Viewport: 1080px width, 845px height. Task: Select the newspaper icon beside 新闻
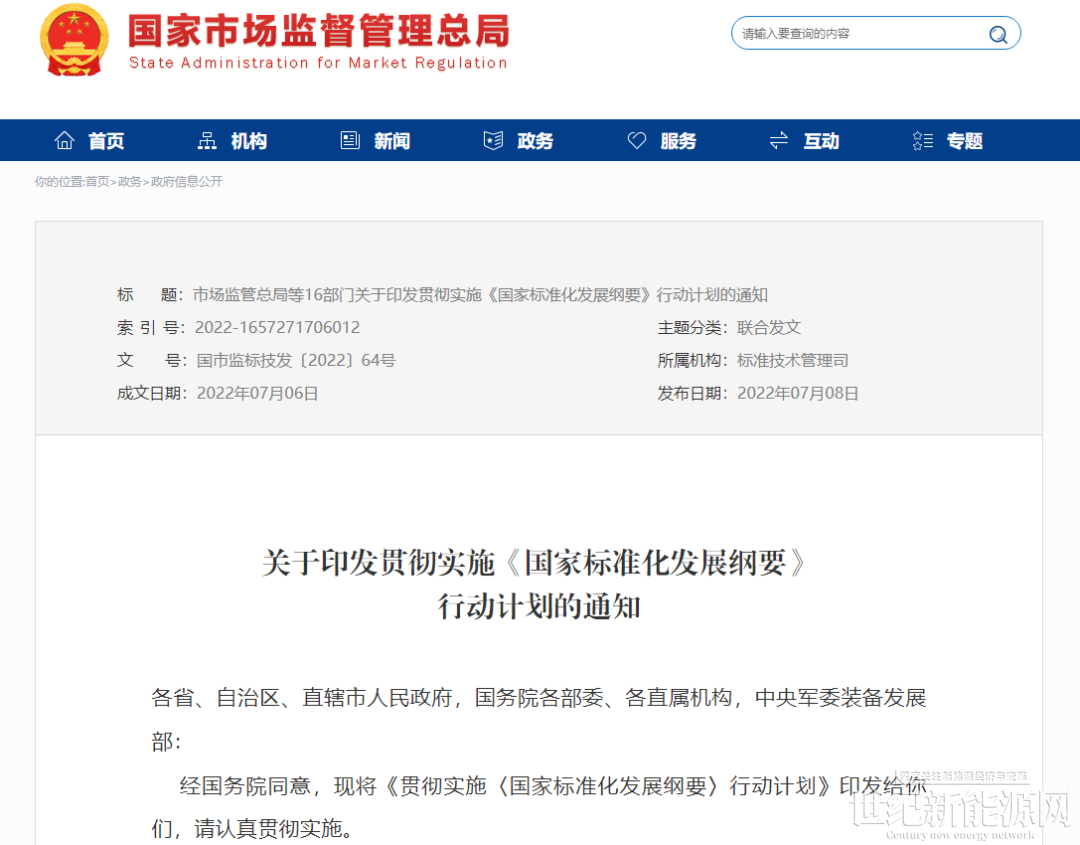tap(350, 141)
